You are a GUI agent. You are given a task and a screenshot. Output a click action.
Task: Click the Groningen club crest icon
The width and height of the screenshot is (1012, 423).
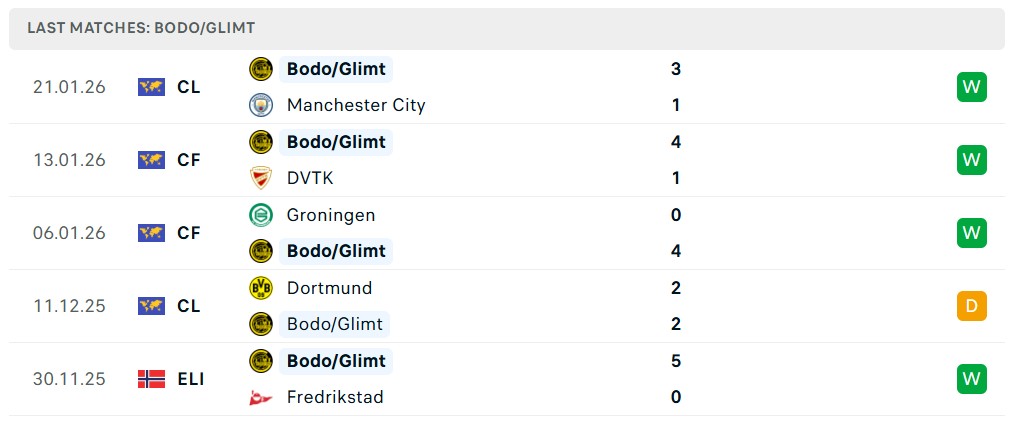click(260, 215)
